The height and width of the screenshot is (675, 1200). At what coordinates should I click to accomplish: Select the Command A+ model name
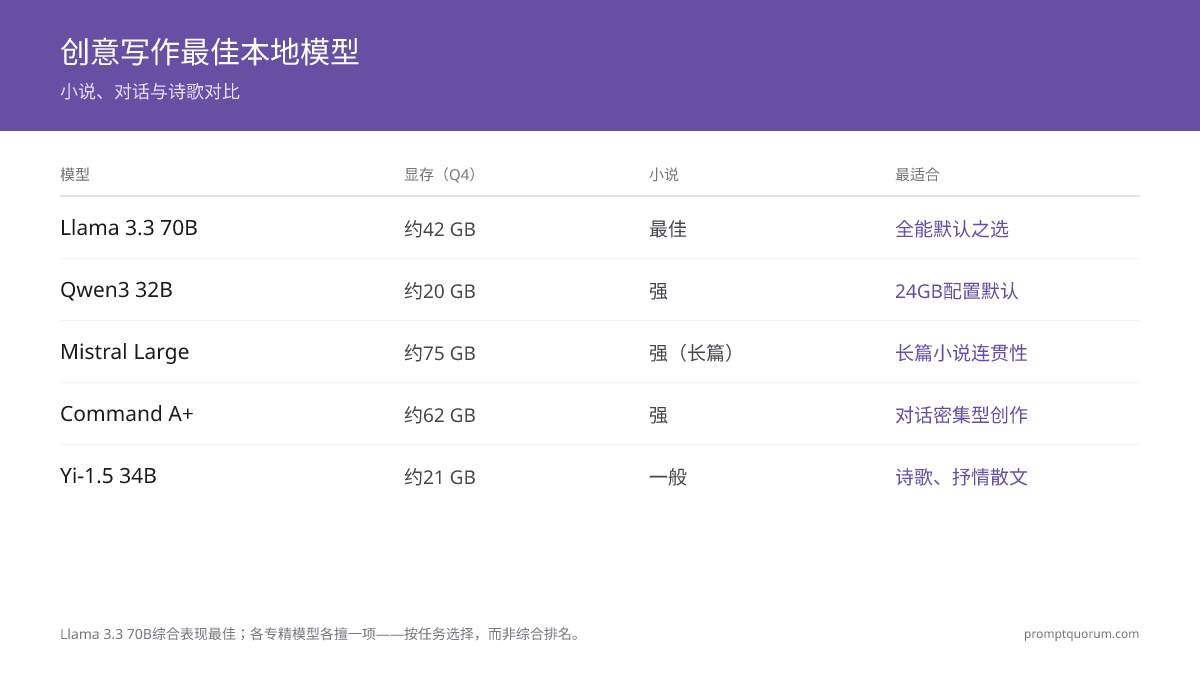click(x=127, y=414)
